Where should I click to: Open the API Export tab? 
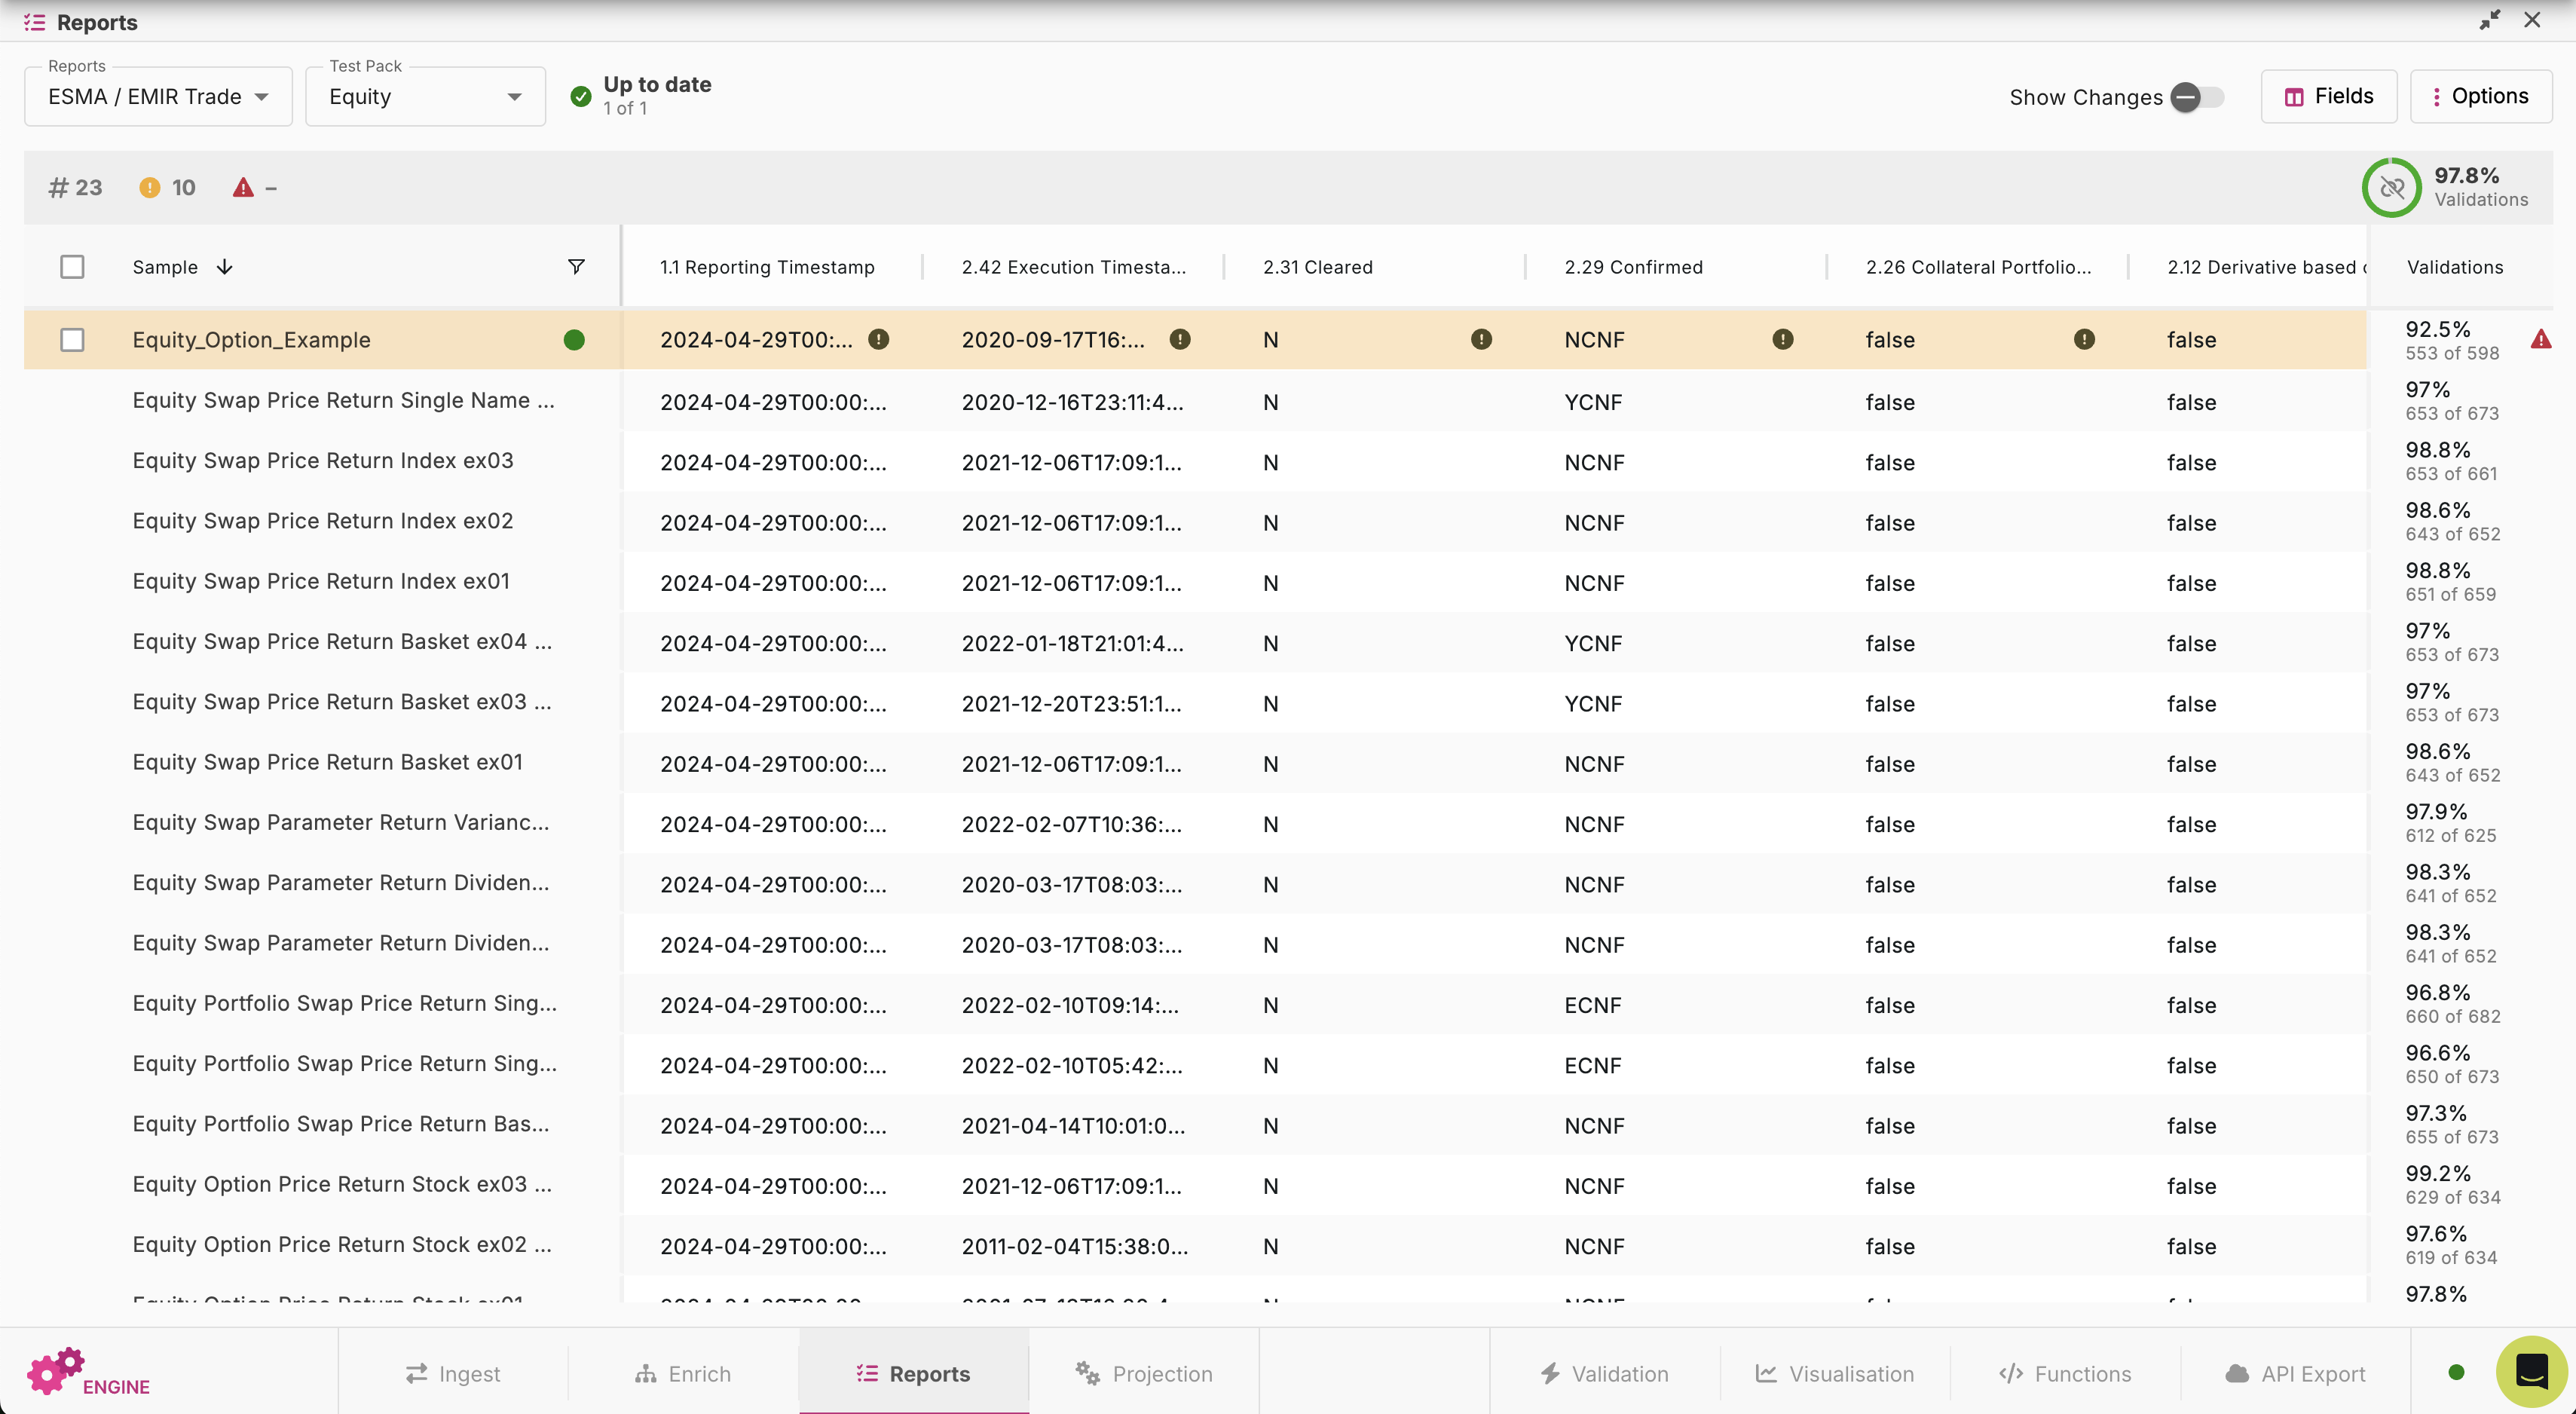point(2295,1373)
